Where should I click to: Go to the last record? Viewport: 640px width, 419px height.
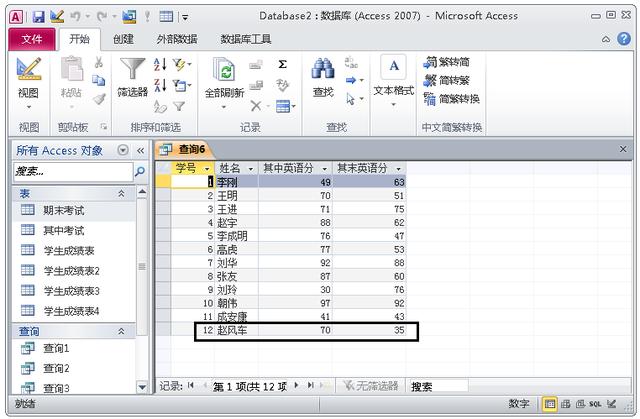coord(311,385)
